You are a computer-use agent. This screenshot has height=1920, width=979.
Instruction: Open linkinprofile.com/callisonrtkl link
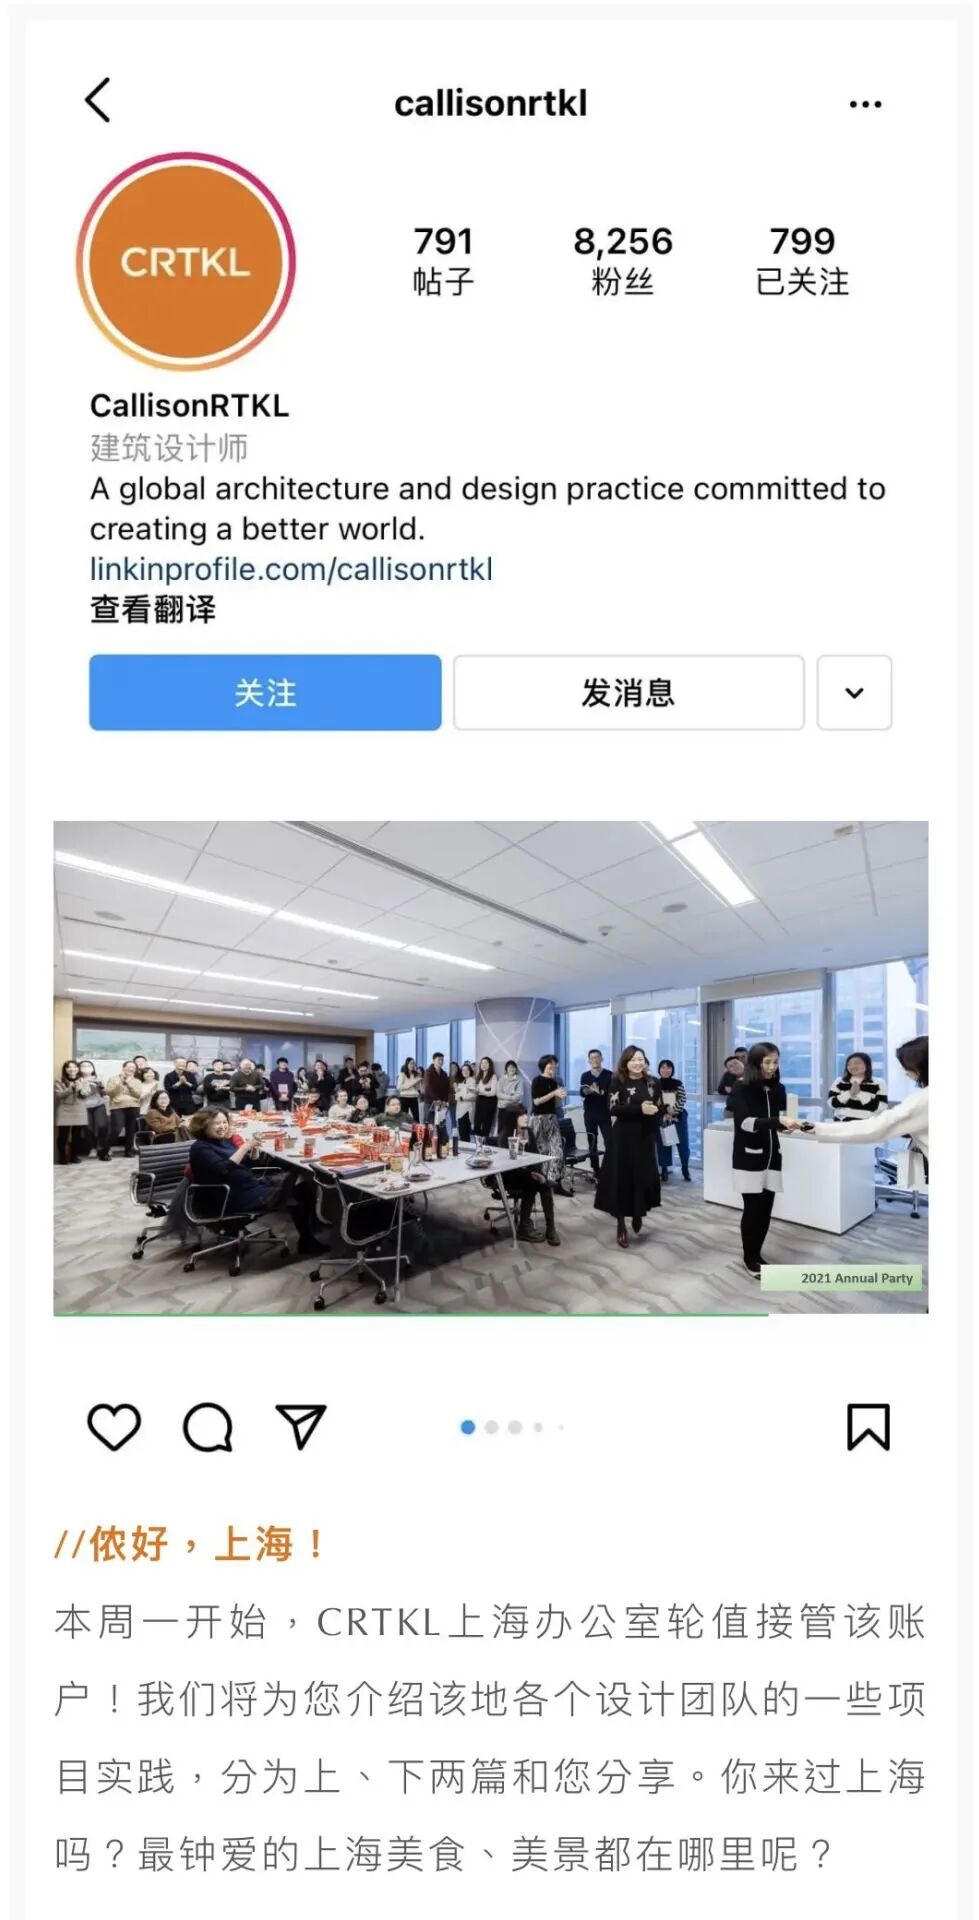tap(291, 569)
